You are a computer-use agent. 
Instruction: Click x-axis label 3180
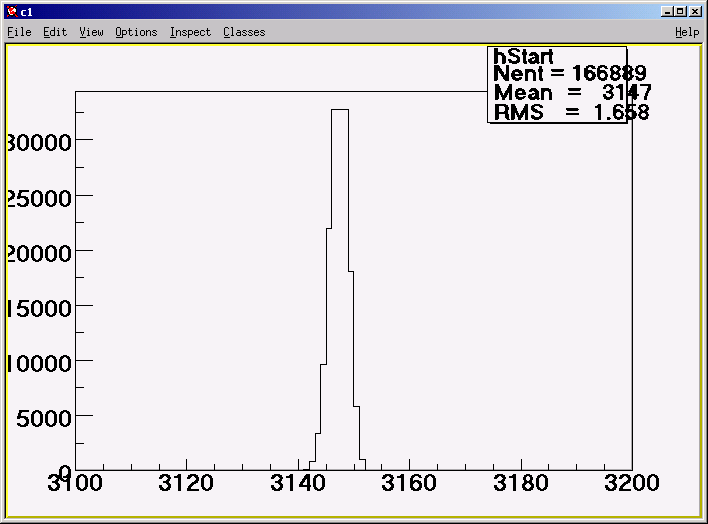click(521, 483)
